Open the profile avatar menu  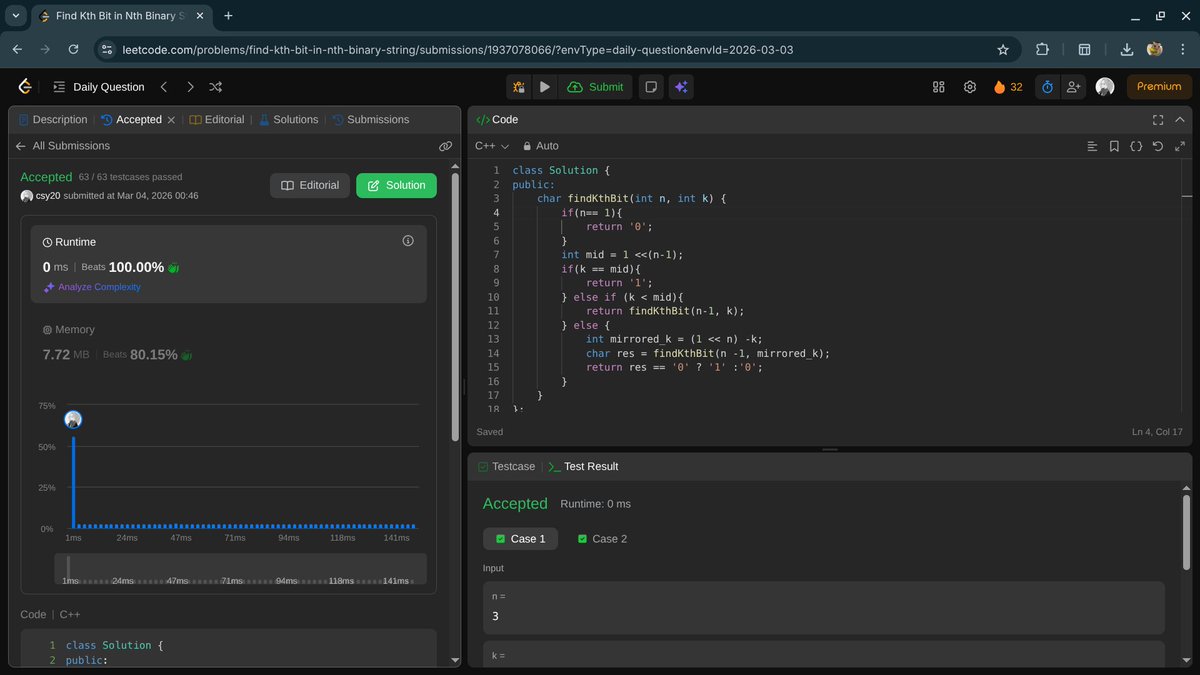click(1105, 87)
